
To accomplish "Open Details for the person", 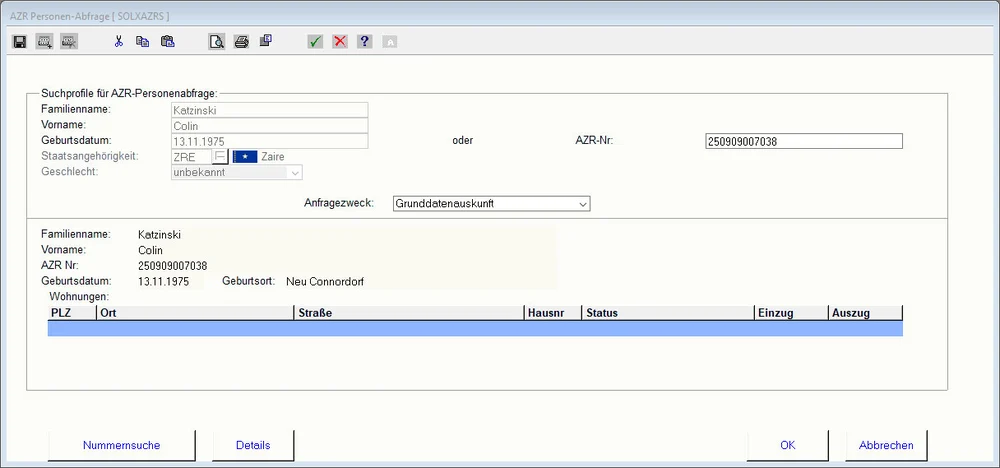I will (252, 445).
